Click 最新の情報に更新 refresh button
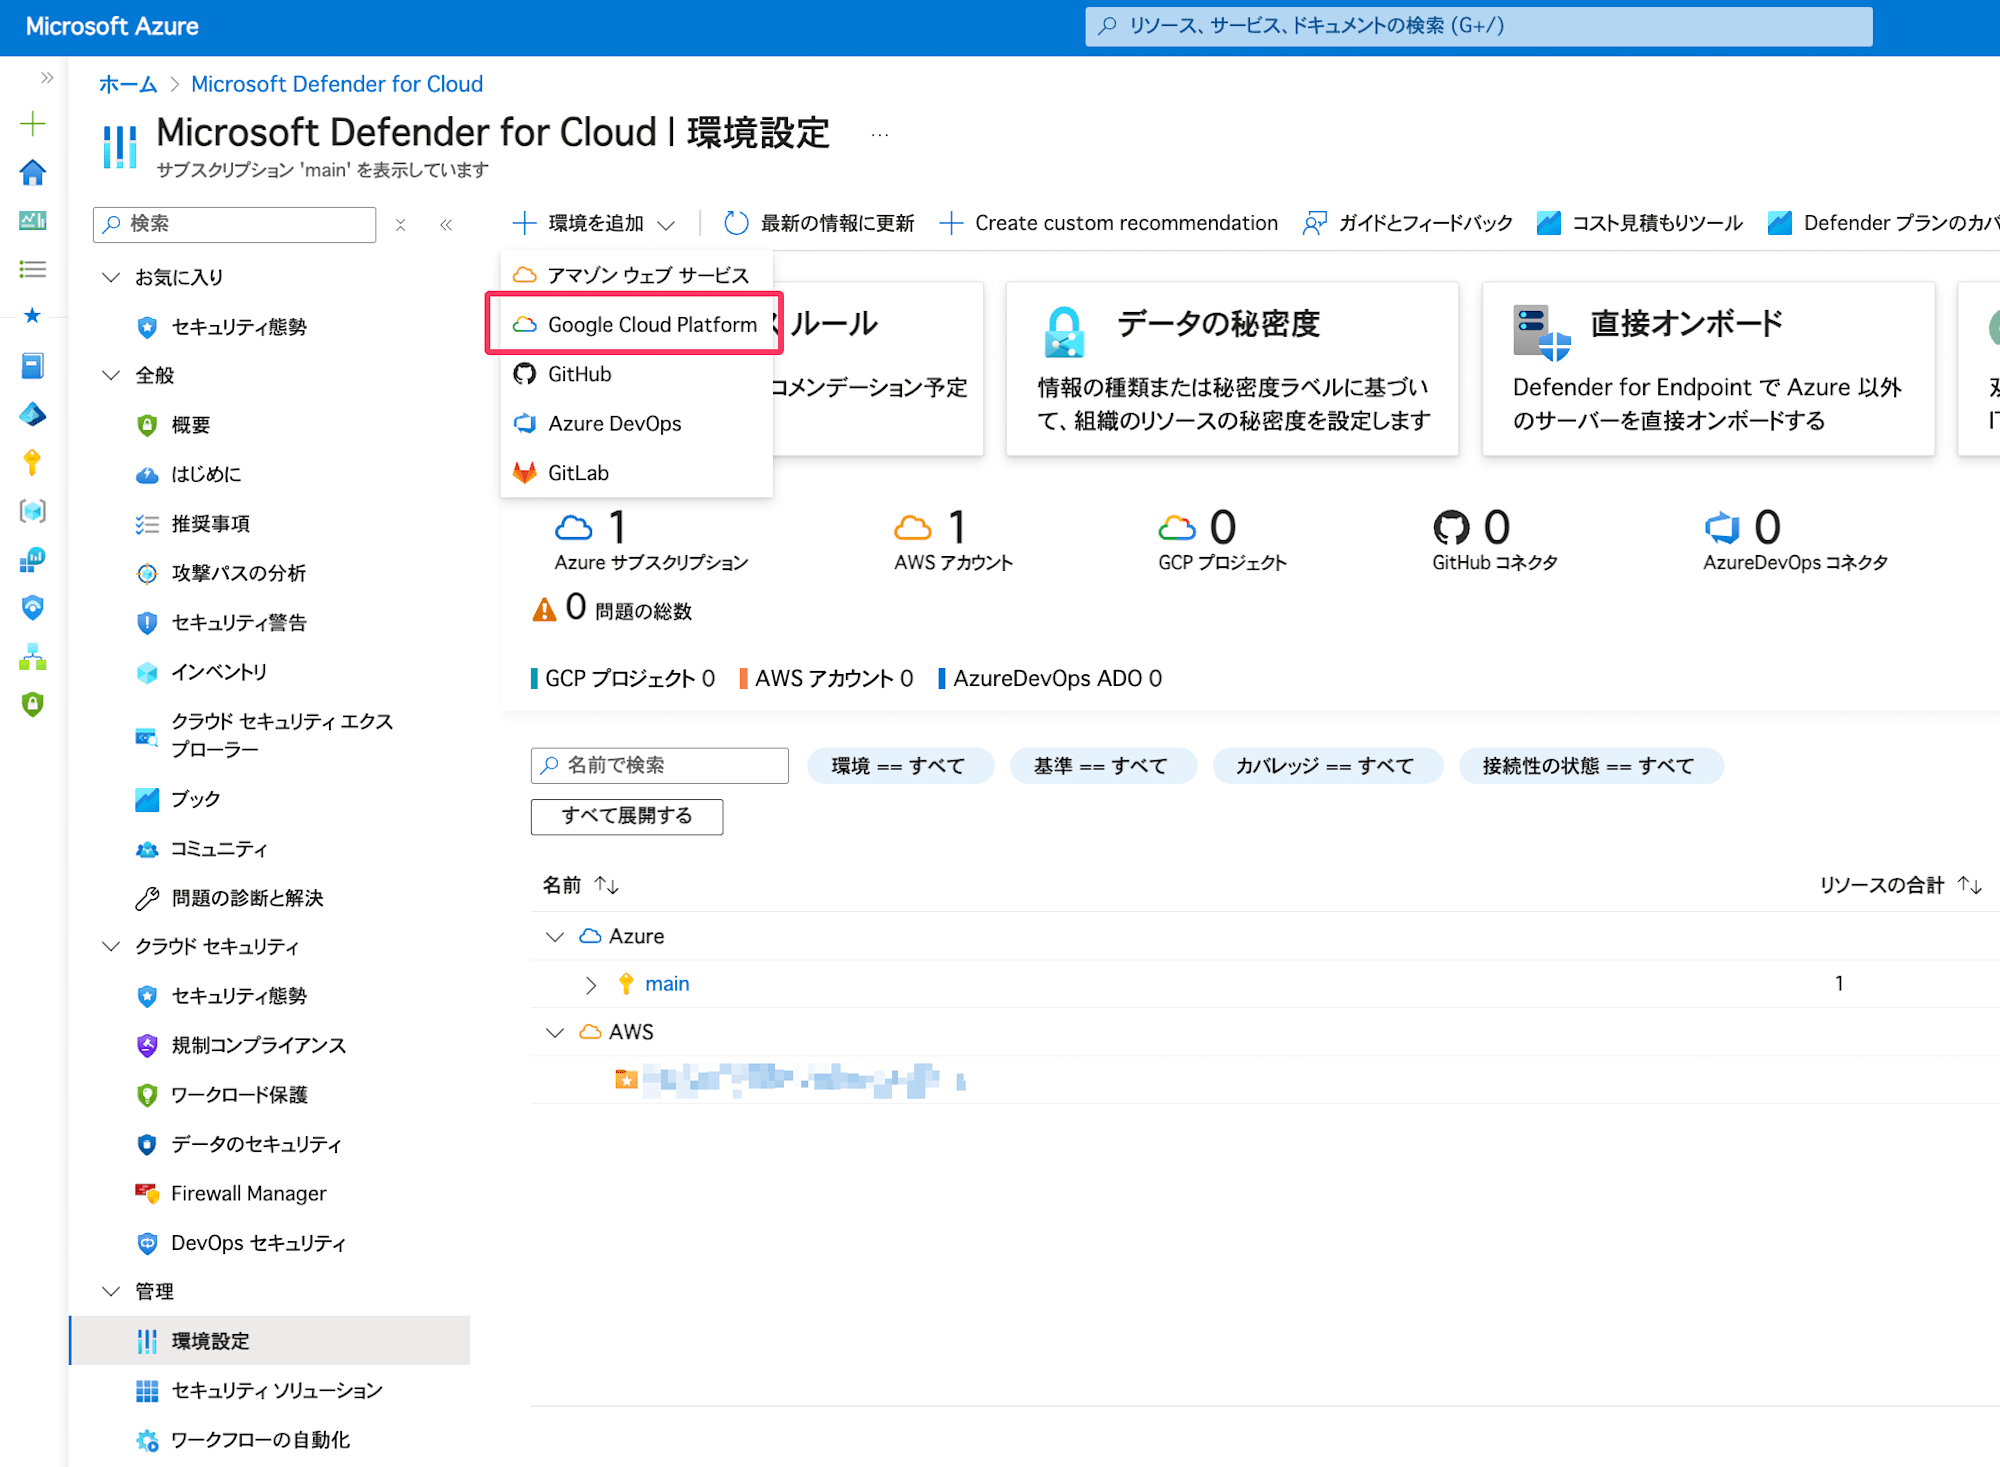The image size is (2000, 1467). (819, 223)
